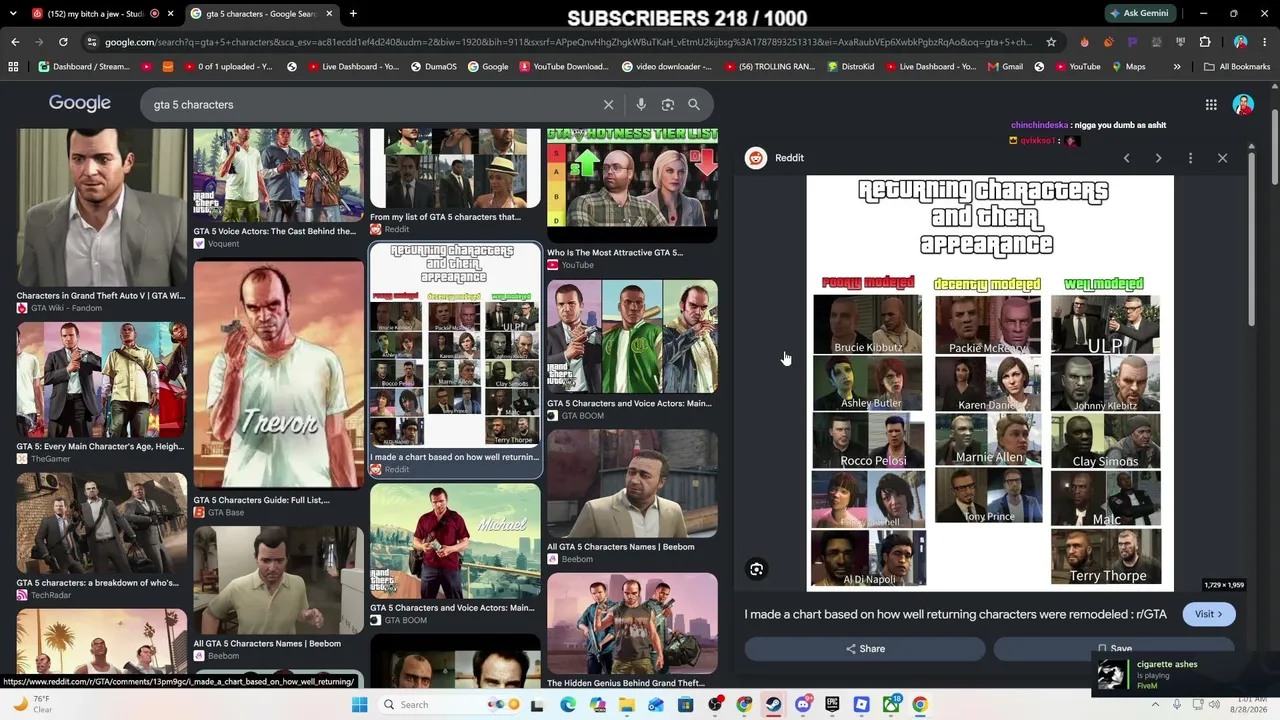Screen dimensions: 1280x720
Task: Open Epic Games Launcher from taskbar
Action: tap(832, 705)
